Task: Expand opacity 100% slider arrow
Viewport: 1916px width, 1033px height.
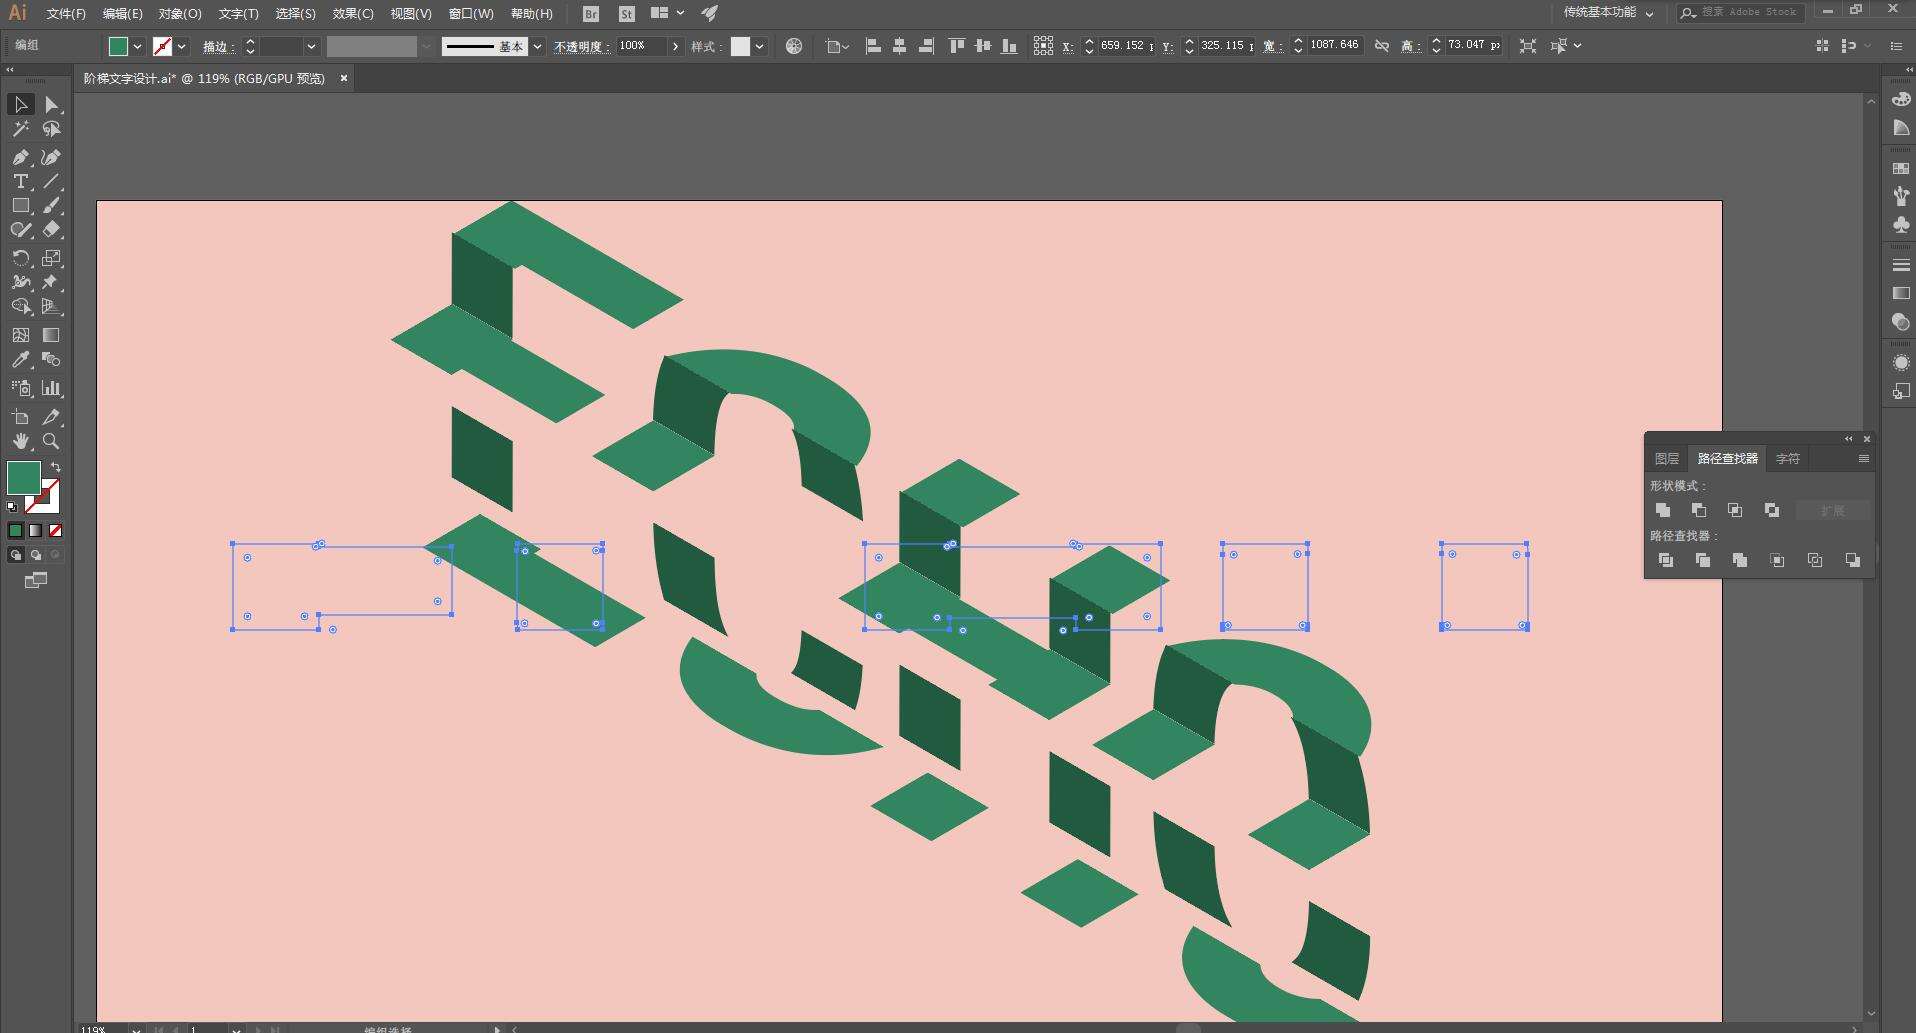Action: (x=676, y=46)
